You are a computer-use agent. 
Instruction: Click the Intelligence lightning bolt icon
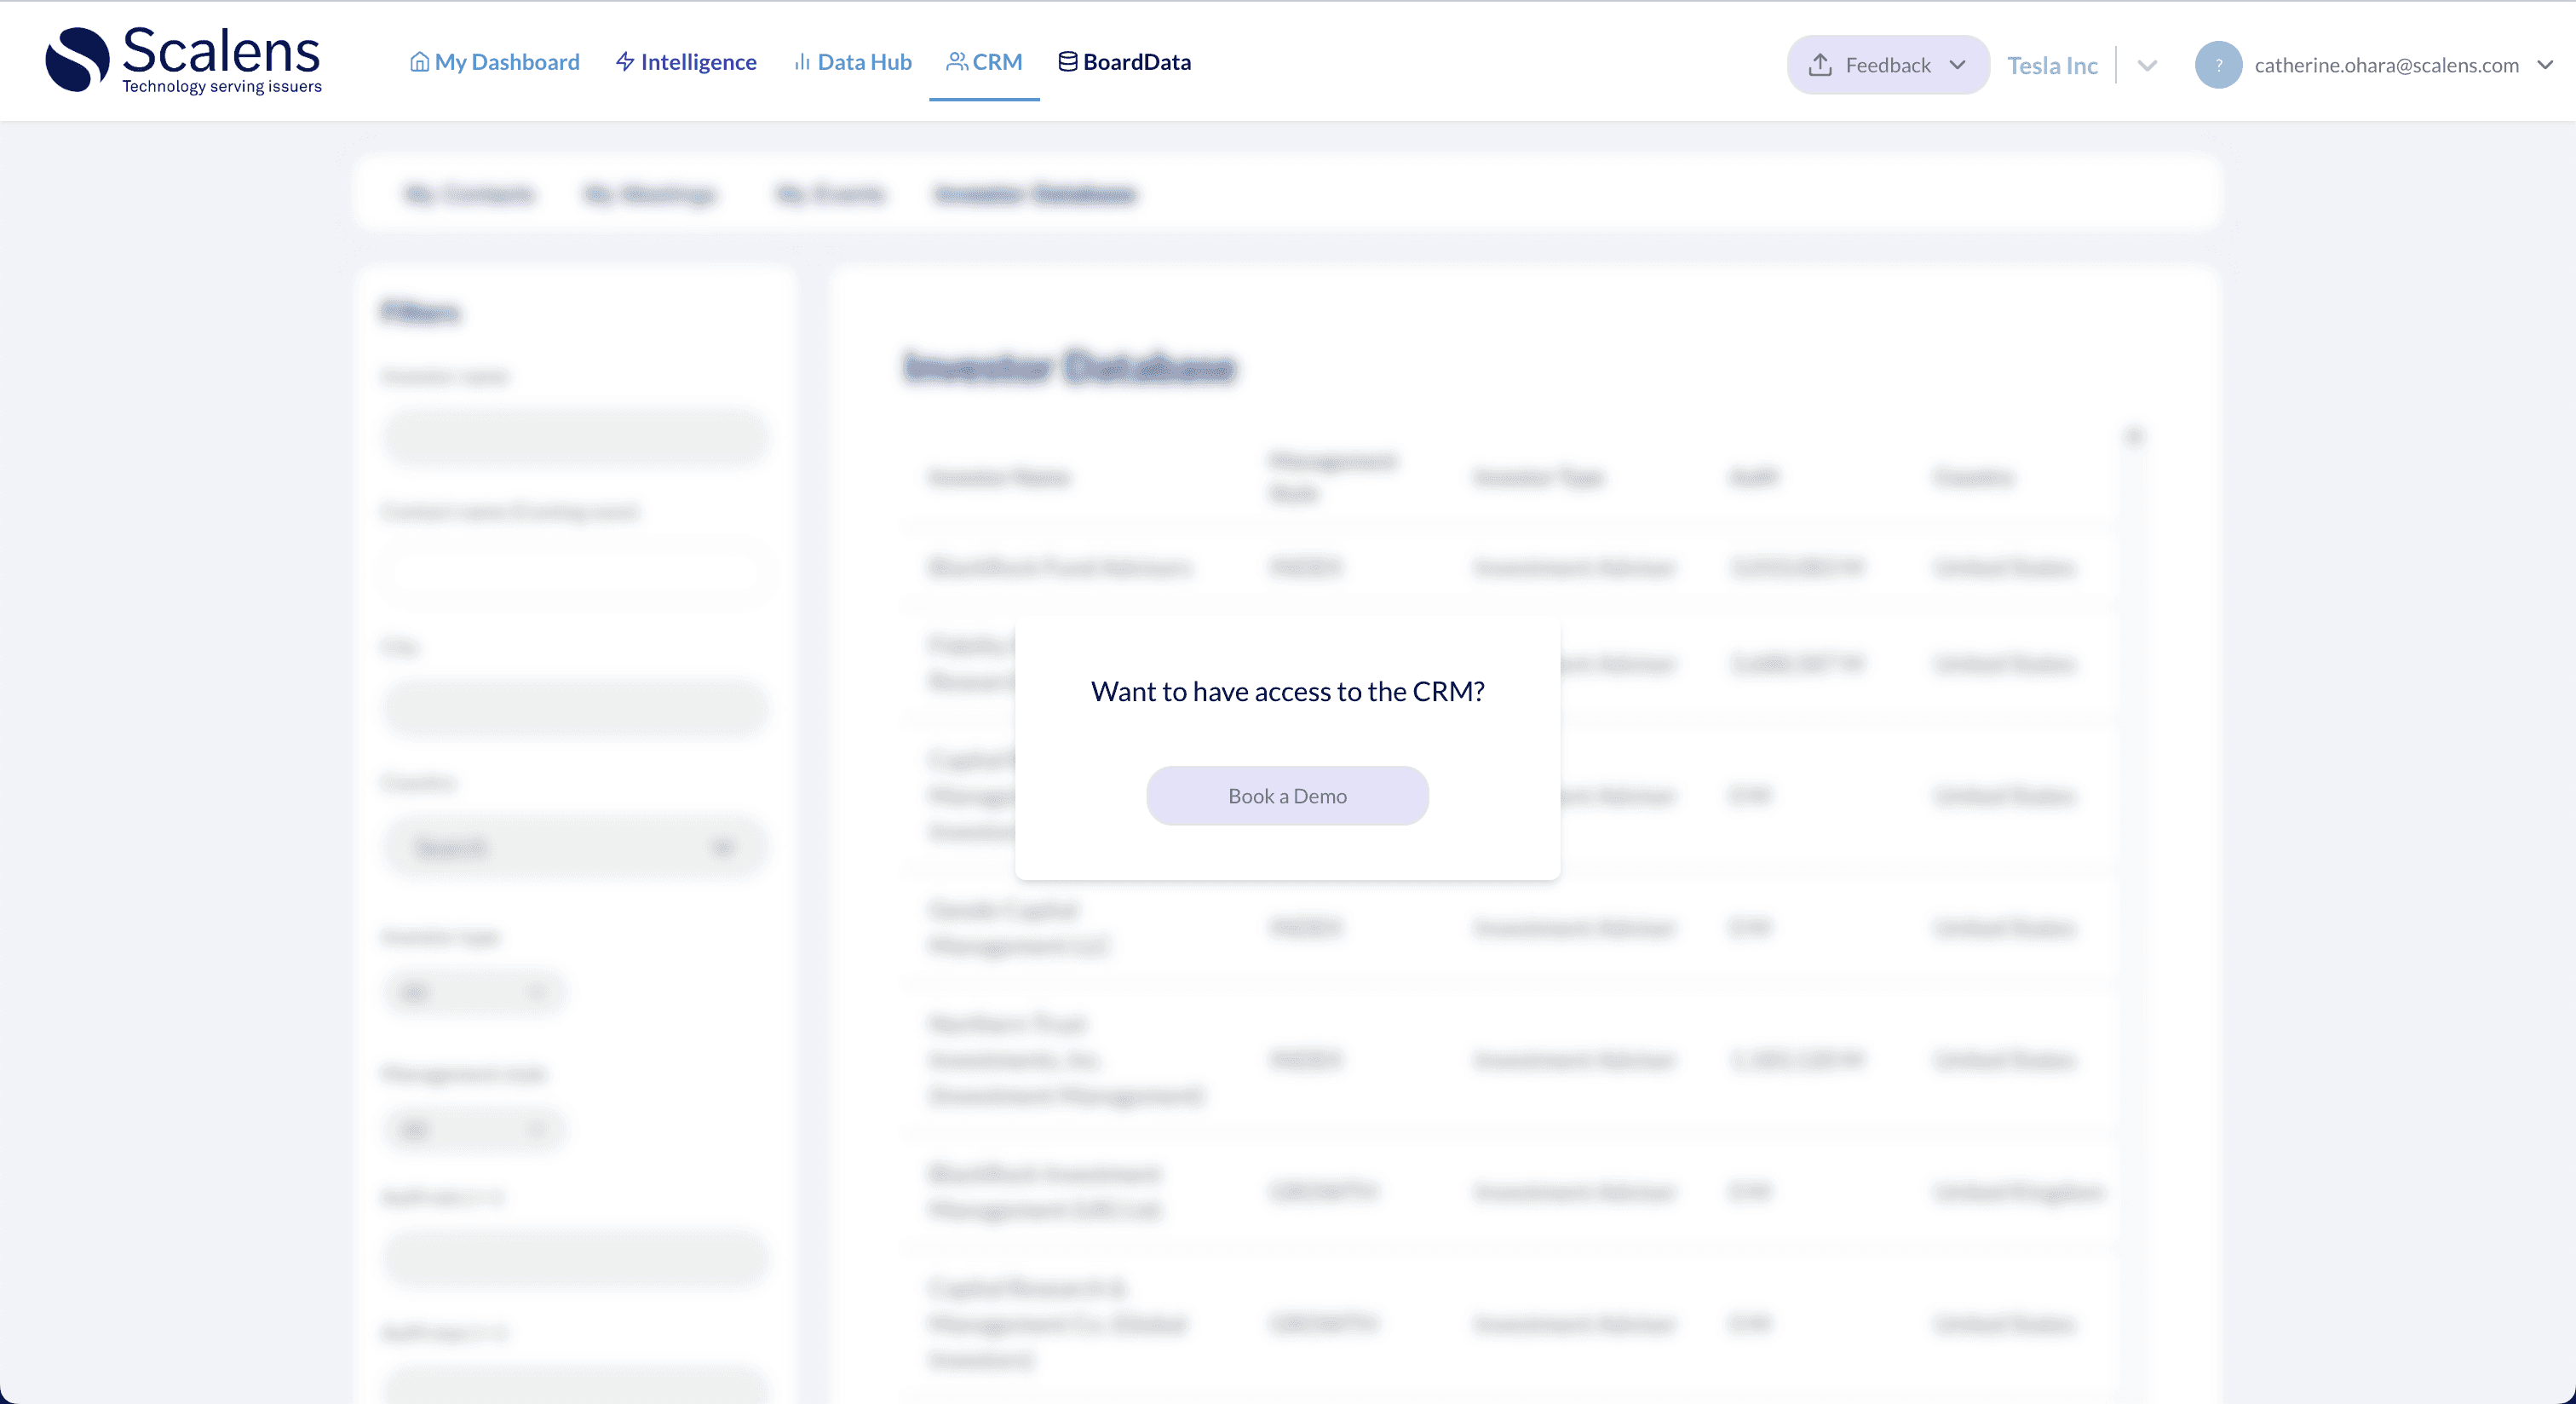(x=625, y=62)
